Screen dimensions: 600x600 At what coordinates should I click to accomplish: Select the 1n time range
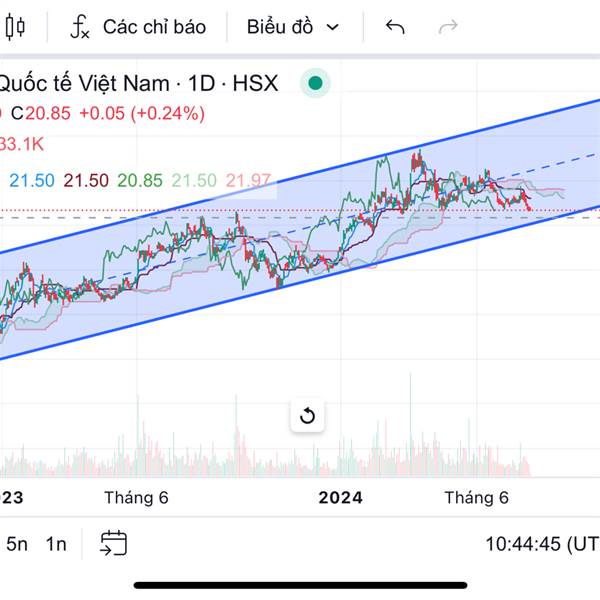coord(56,544)
